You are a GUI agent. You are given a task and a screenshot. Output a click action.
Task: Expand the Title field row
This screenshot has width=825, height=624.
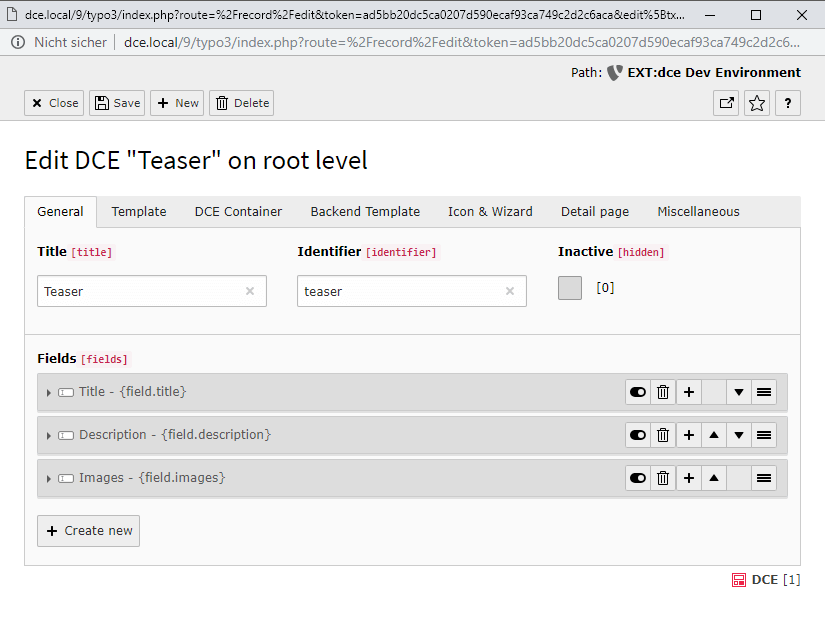pos(49,393)
